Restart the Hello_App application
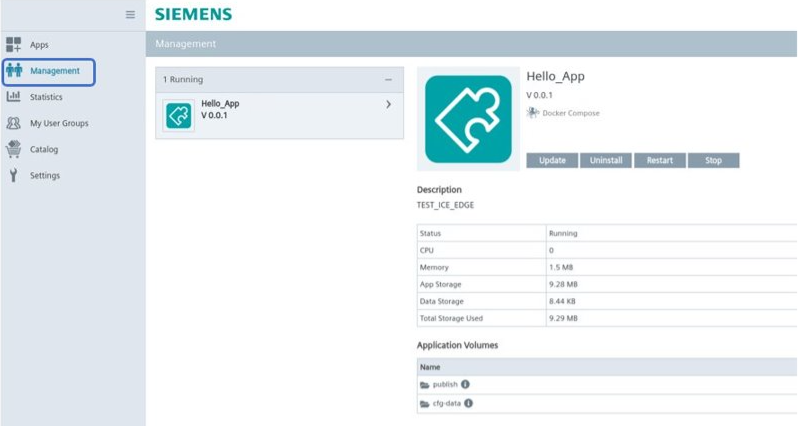802x426 pixels. coord(659,160)
